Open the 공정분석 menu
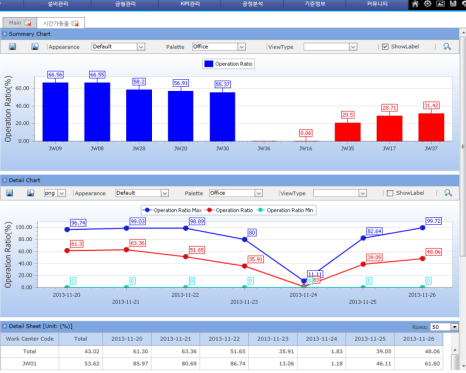 click(252, 4)
